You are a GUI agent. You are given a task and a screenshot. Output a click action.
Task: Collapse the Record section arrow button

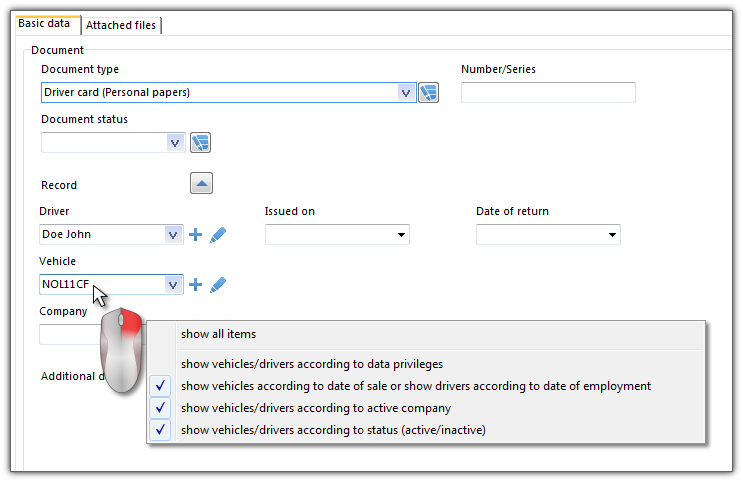point(201,183)
